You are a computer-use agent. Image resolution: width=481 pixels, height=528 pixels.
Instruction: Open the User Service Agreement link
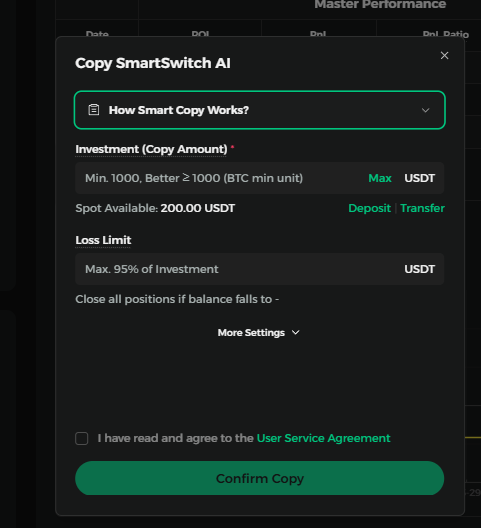(323, 438)
